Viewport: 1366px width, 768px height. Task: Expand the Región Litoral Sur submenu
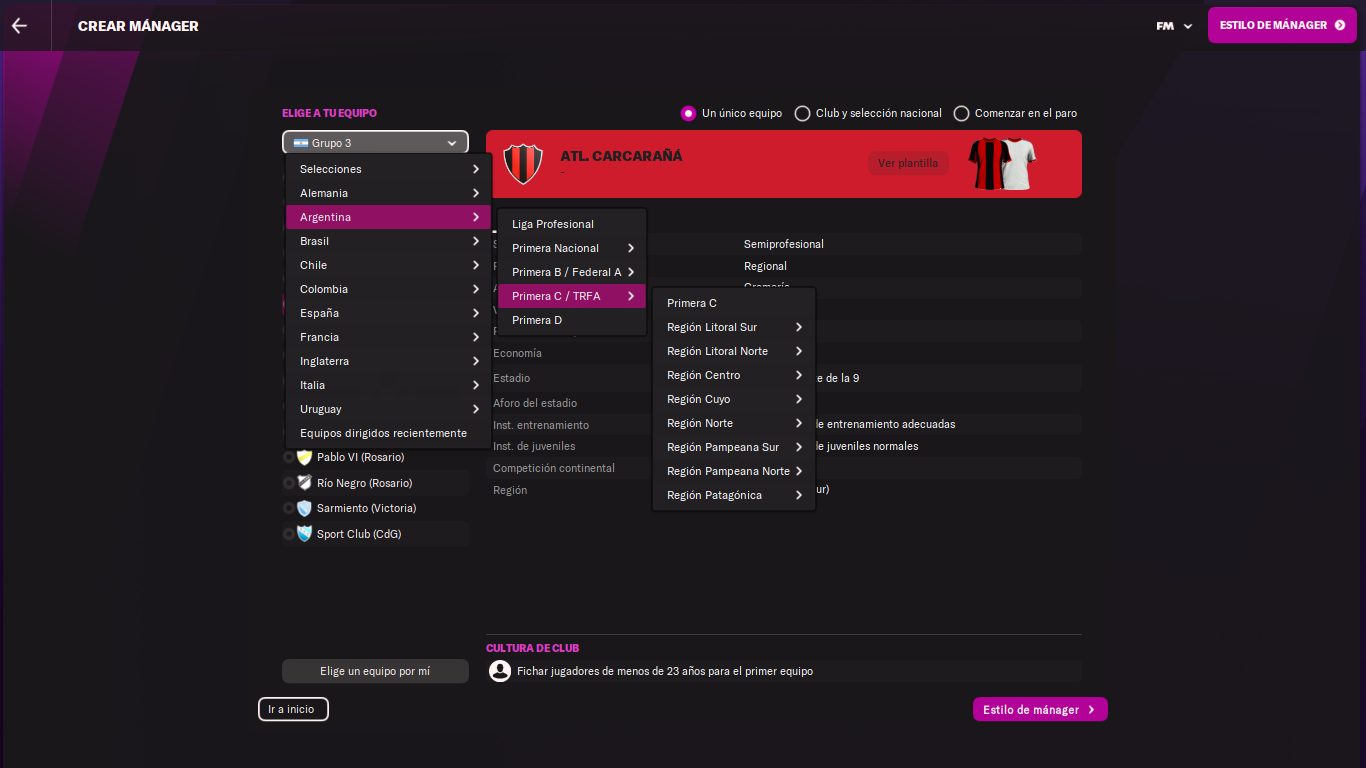click(x=734, y=327)
